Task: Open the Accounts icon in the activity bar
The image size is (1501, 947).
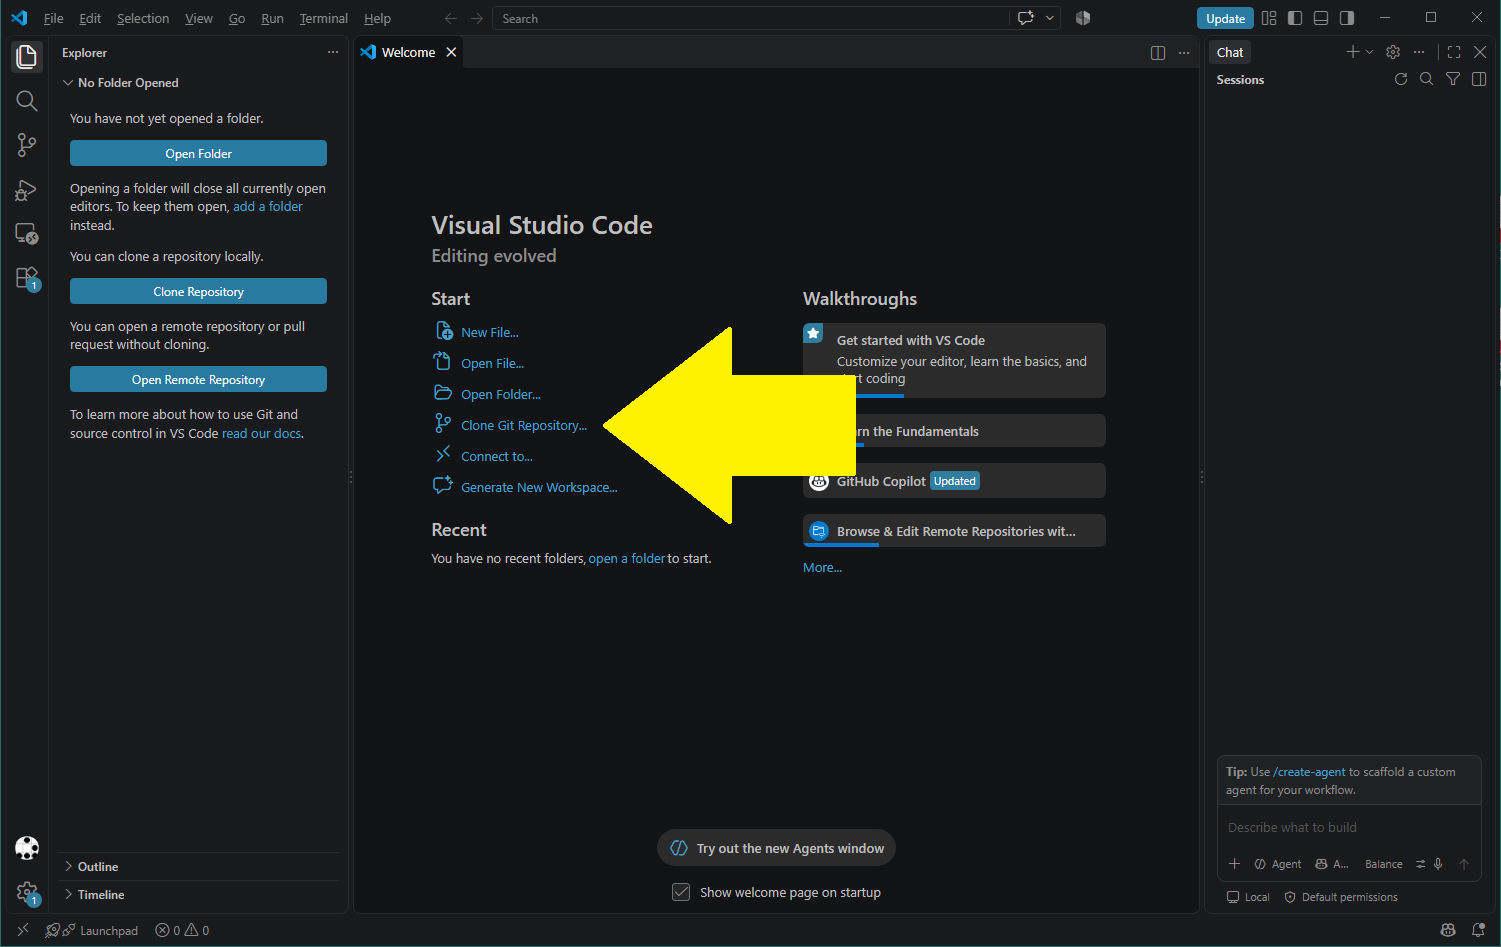Action: 27,848
